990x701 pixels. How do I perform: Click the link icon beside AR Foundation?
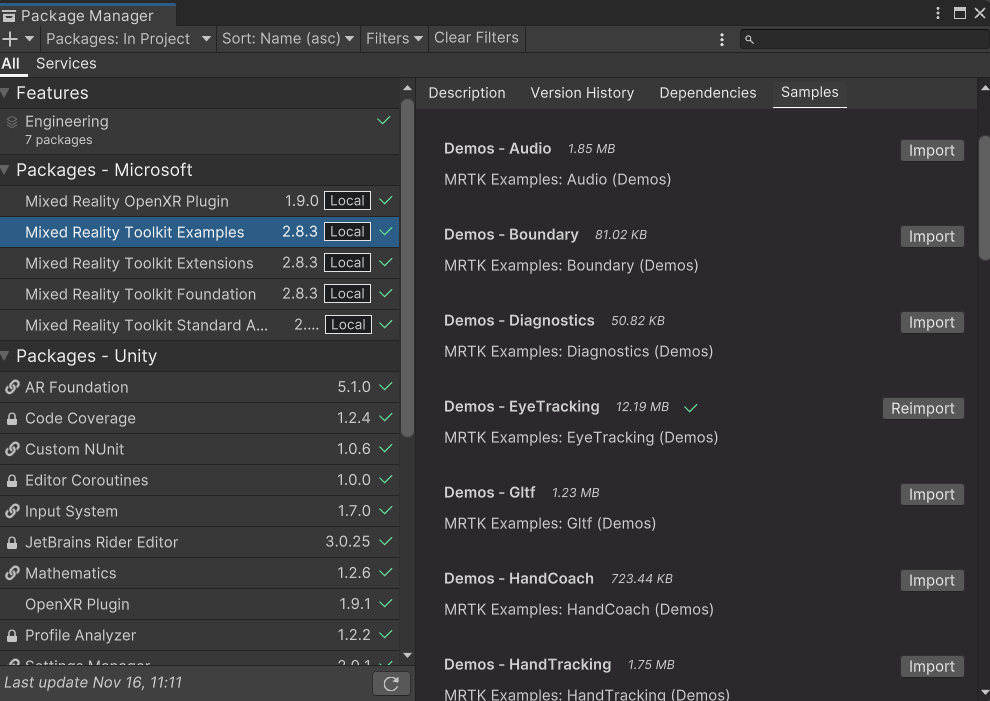12,387
